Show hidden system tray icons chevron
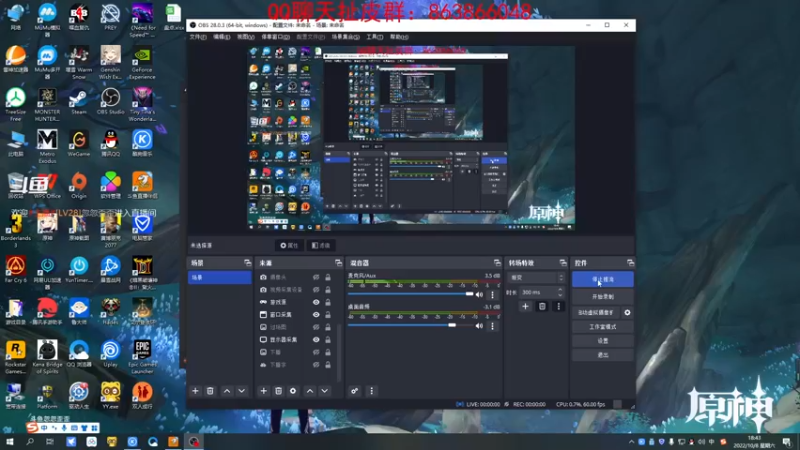Image resolution: width=800 pixels, height=450 pixels. (x=632, y=442)
